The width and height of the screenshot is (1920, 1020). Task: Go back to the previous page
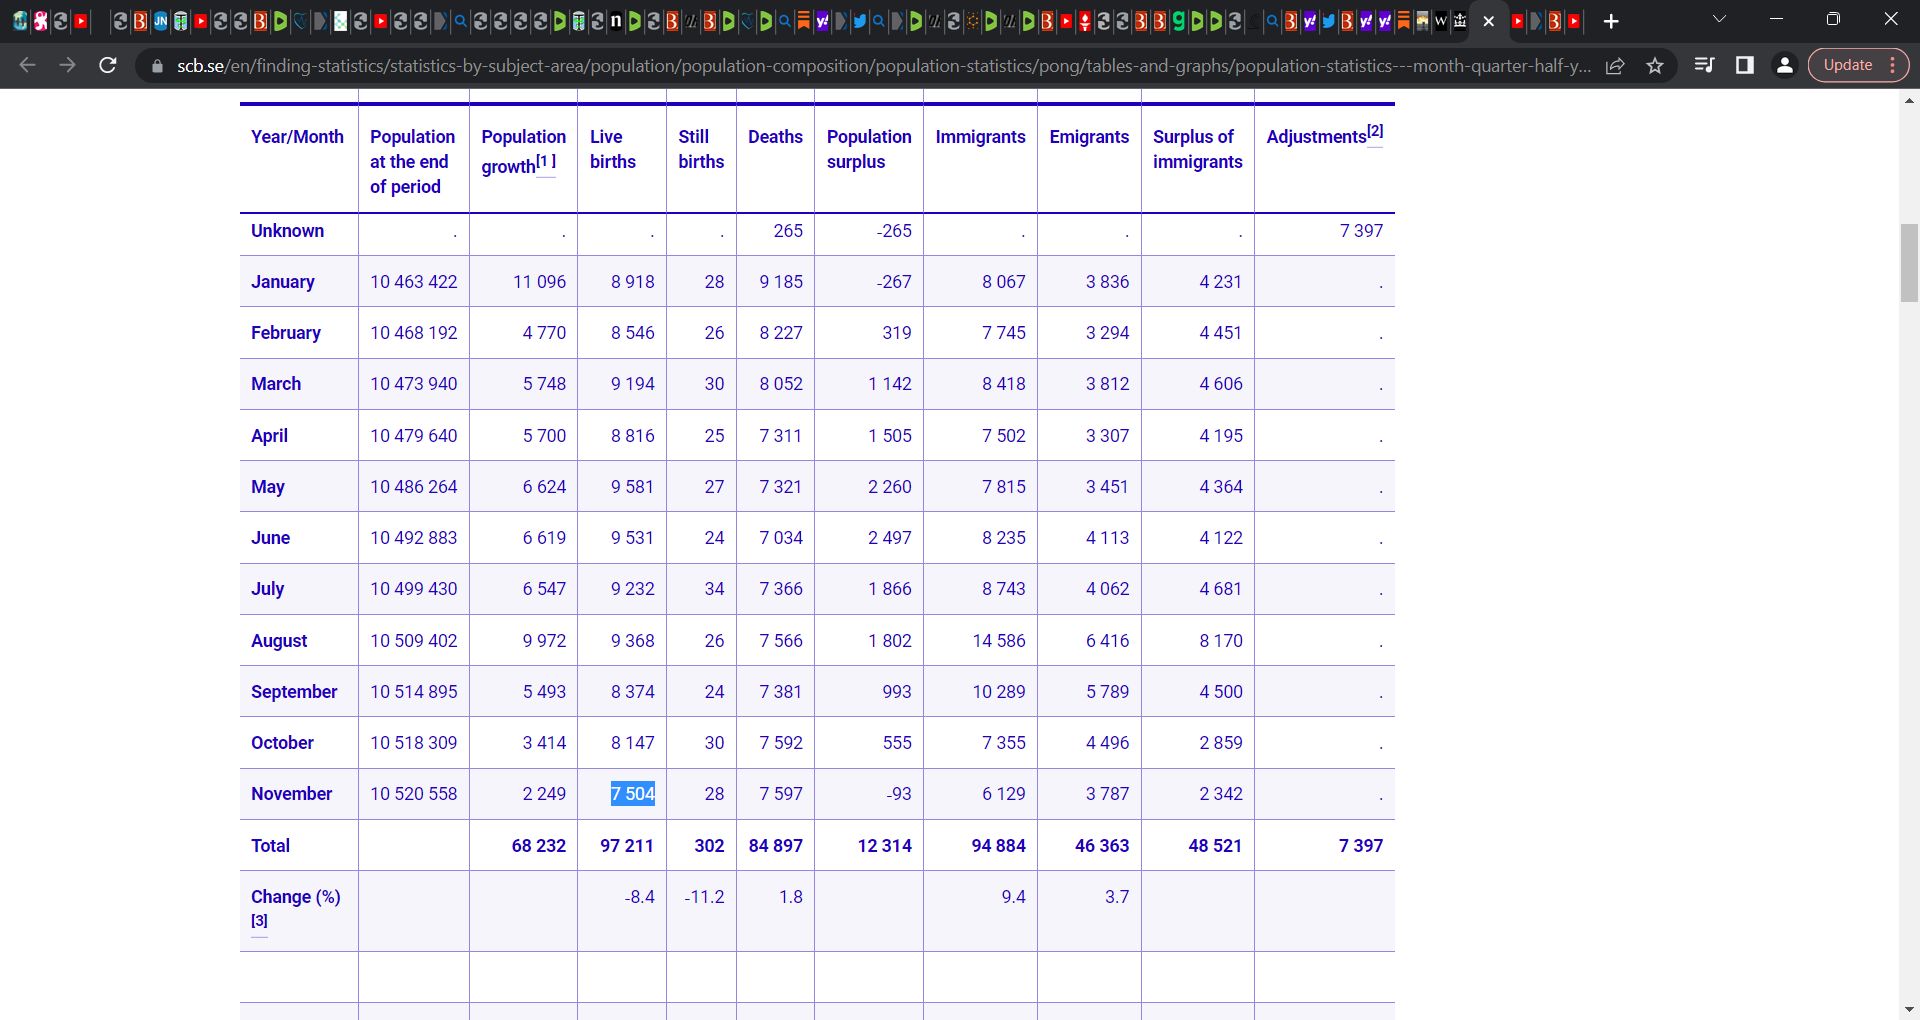pyautogui.click(x=27, y=65)
